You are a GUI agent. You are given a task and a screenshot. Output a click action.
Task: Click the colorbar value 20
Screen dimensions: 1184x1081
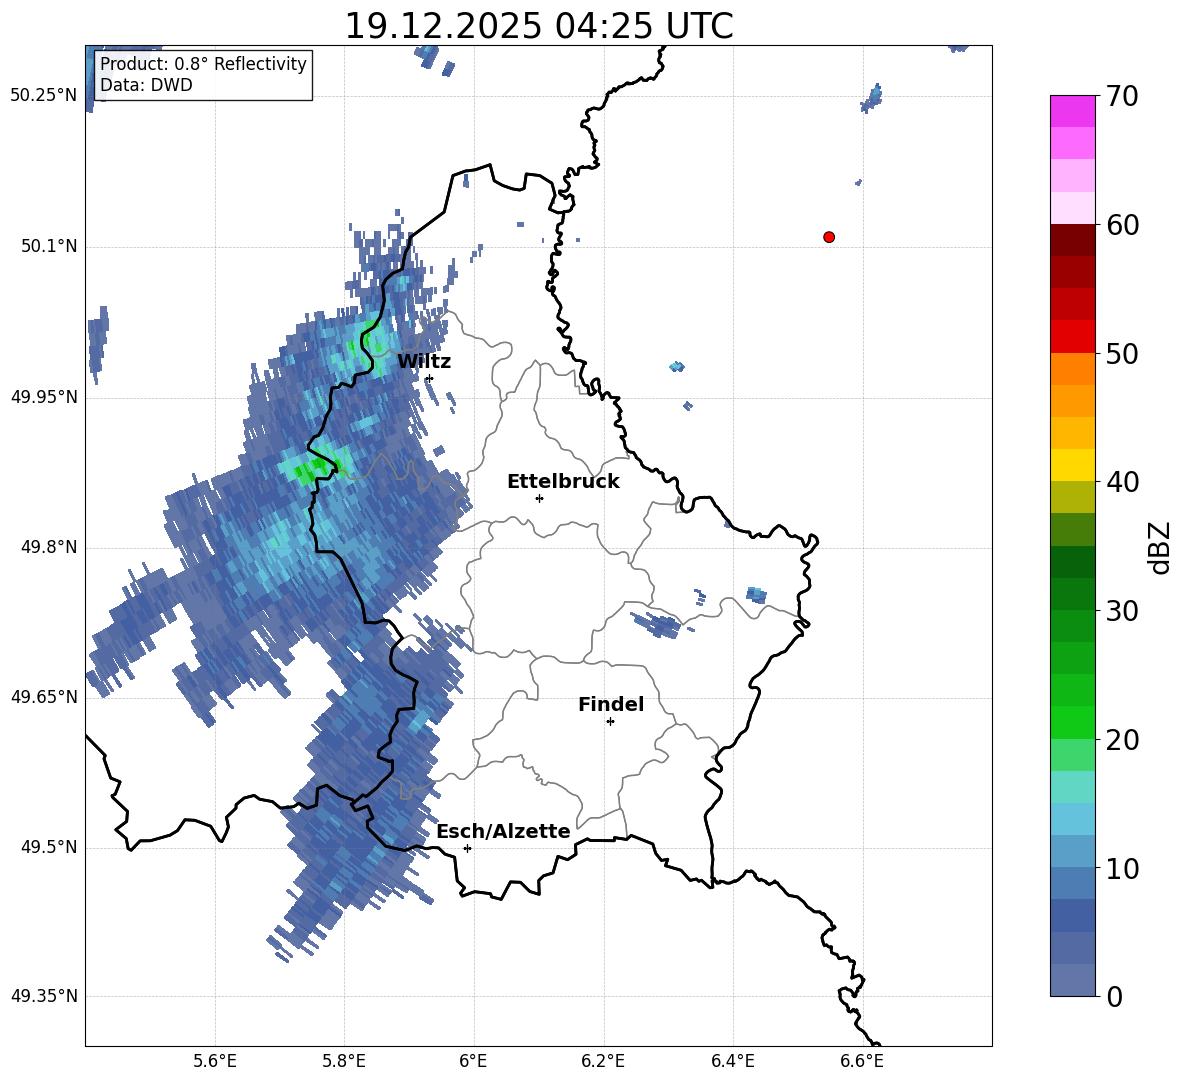coord(1122,740)
